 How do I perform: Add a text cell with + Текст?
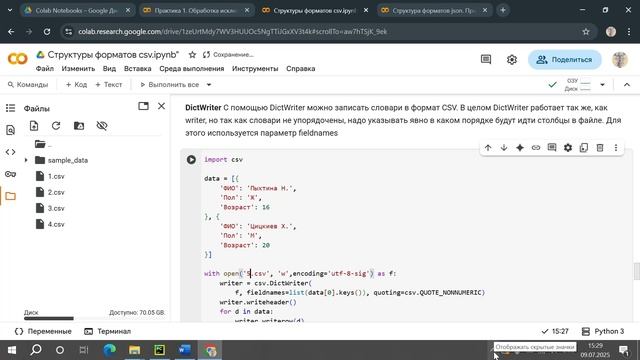[109, 84]
